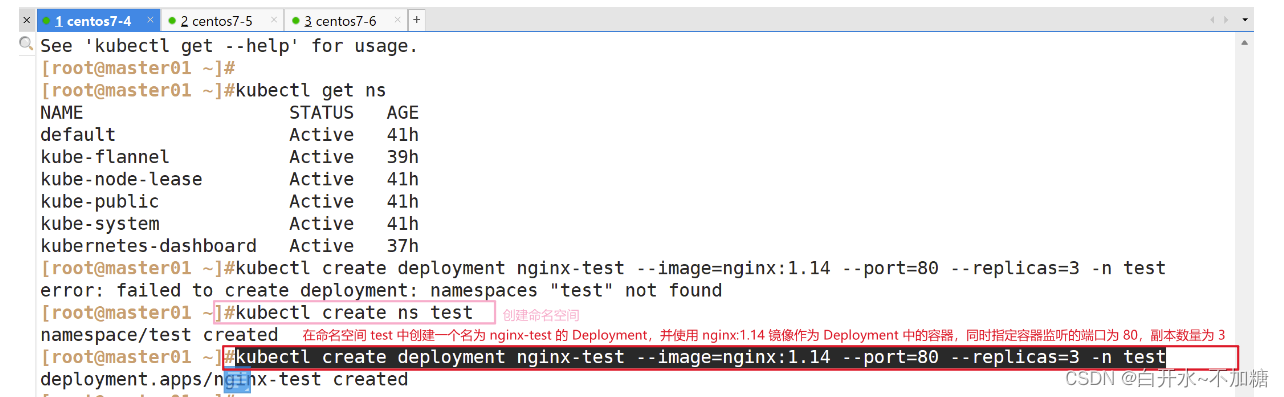Close the centos7-5 tab with its X
This screenshot has height=397, width=1284.
point(273,20)
